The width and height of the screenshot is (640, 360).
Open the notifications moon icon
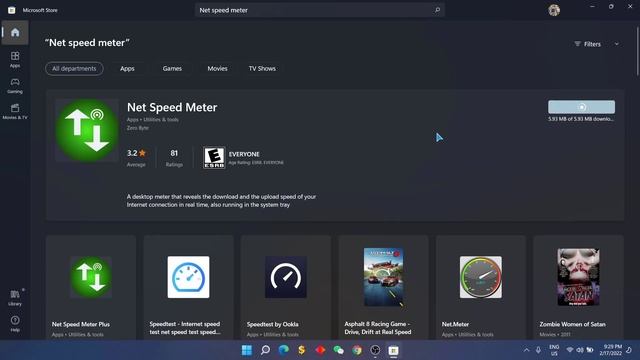click(x=629, y=350)
